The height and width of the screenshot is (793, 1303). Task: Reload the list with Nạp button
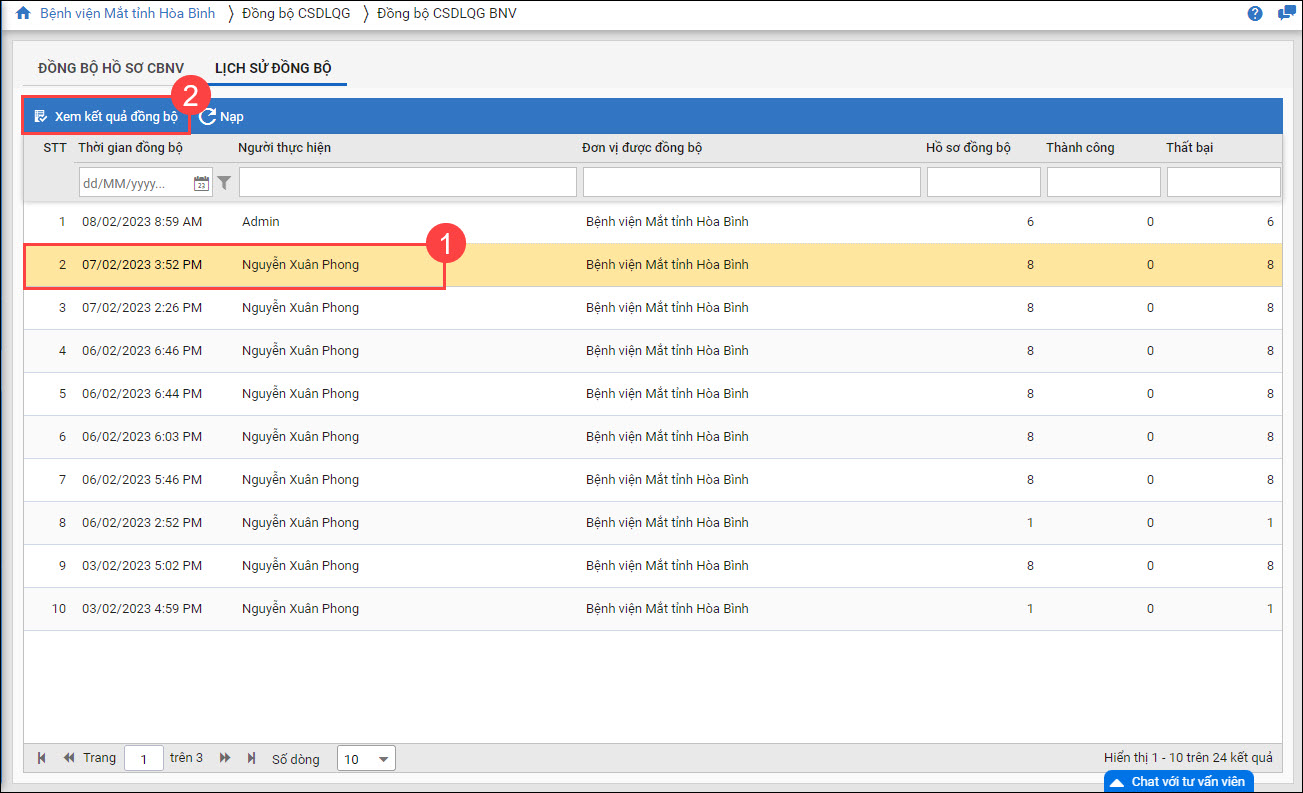click(x=222, y=116)
